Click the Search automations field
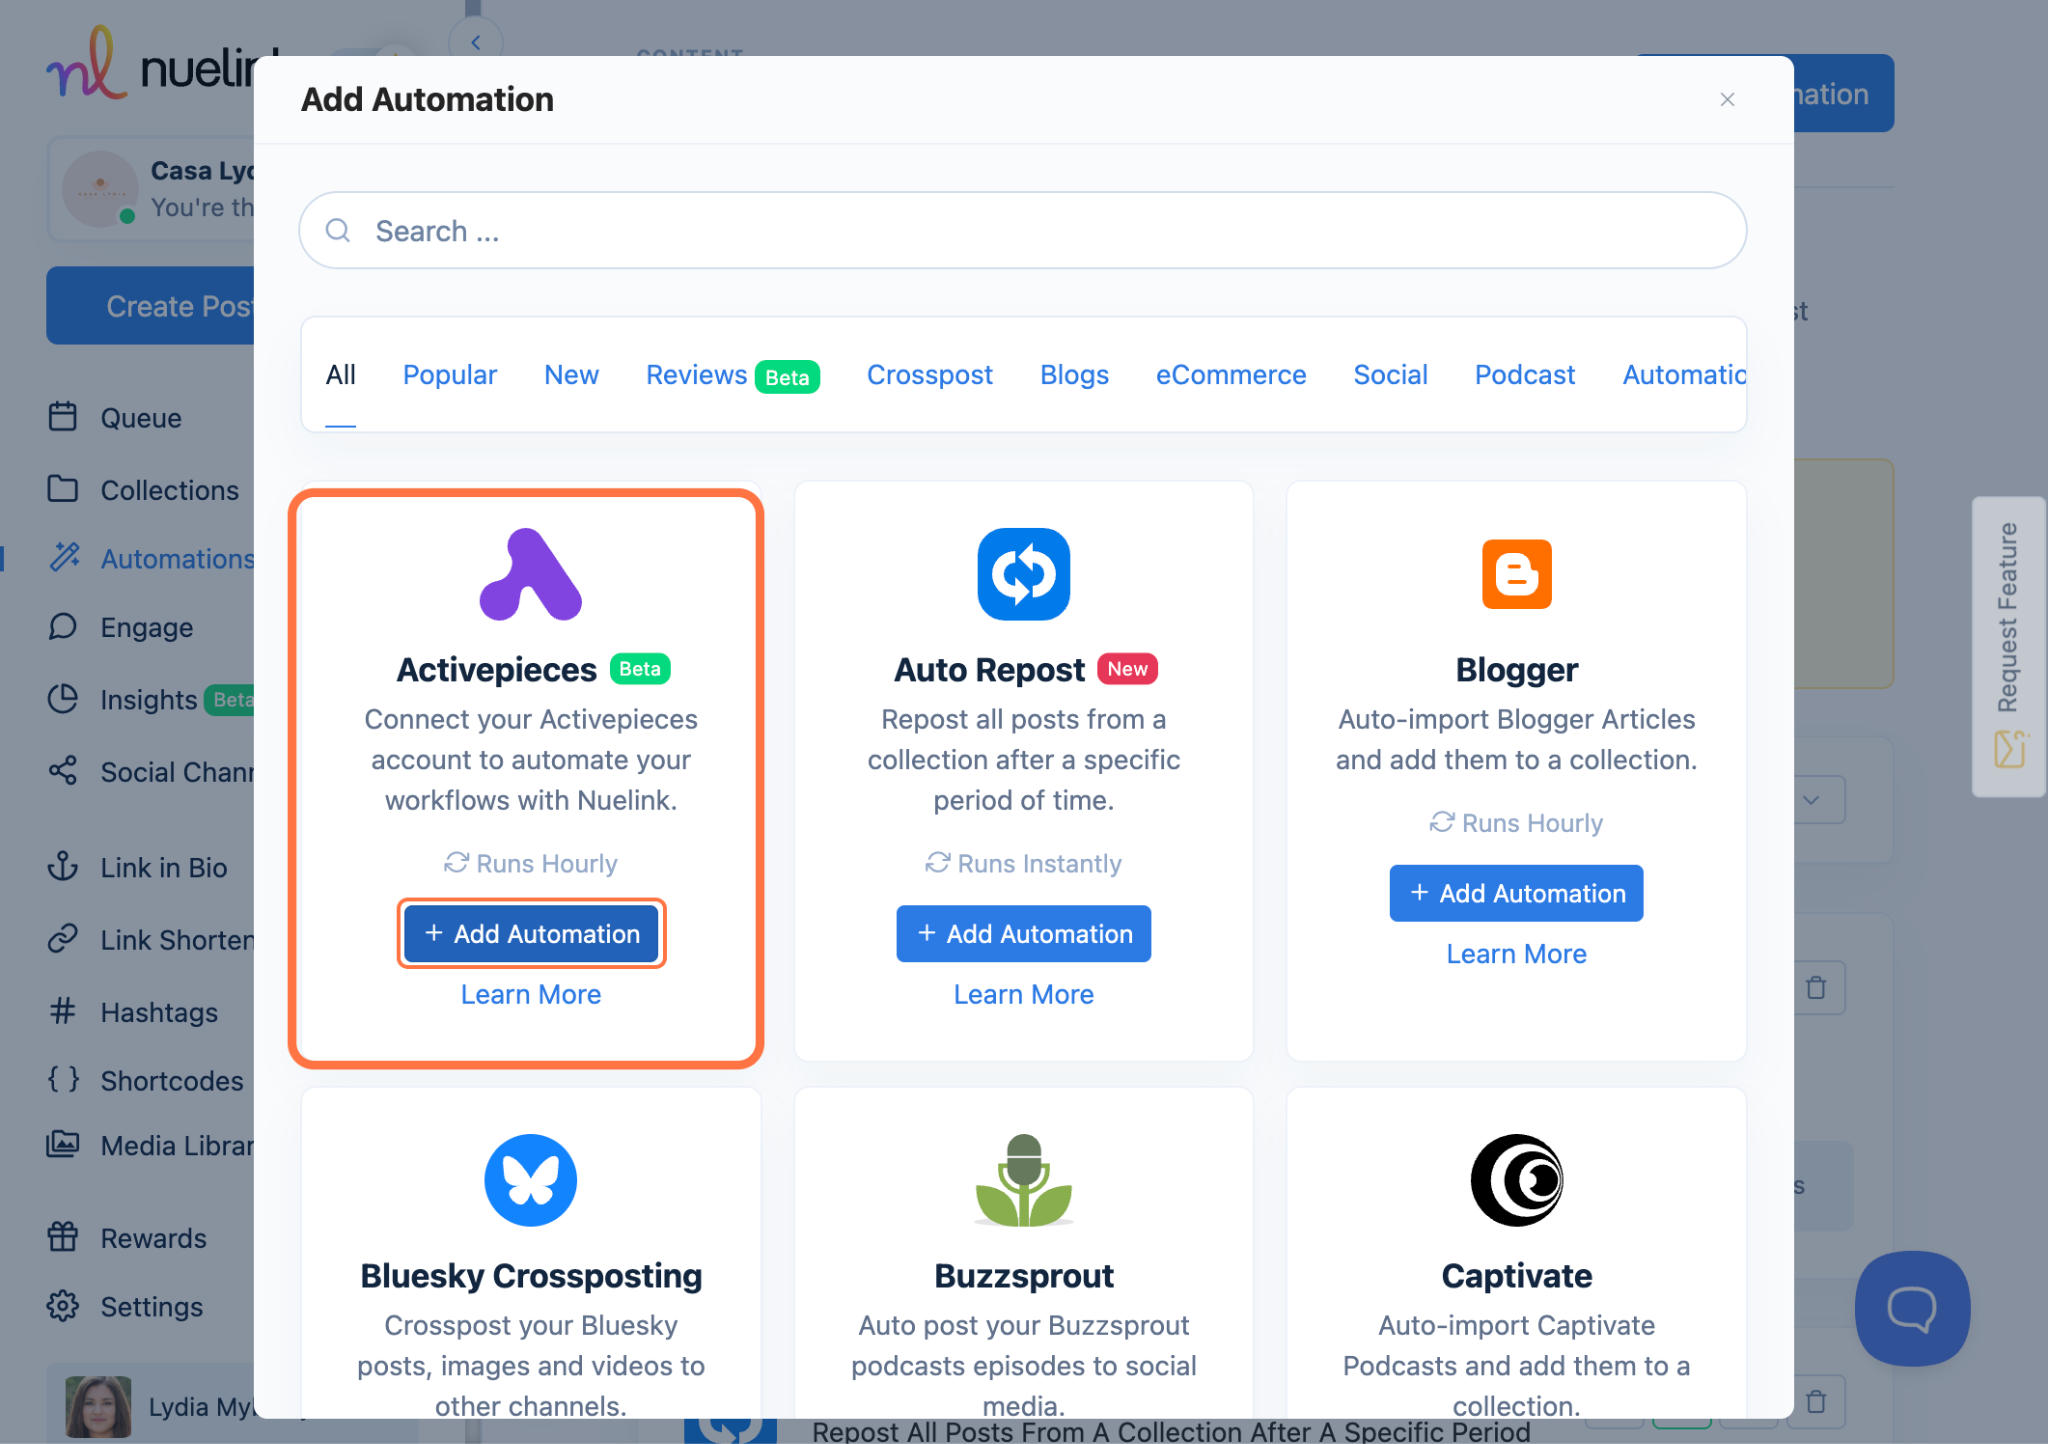Screen dimensions: 2048x1444 tap(1022, 231)
